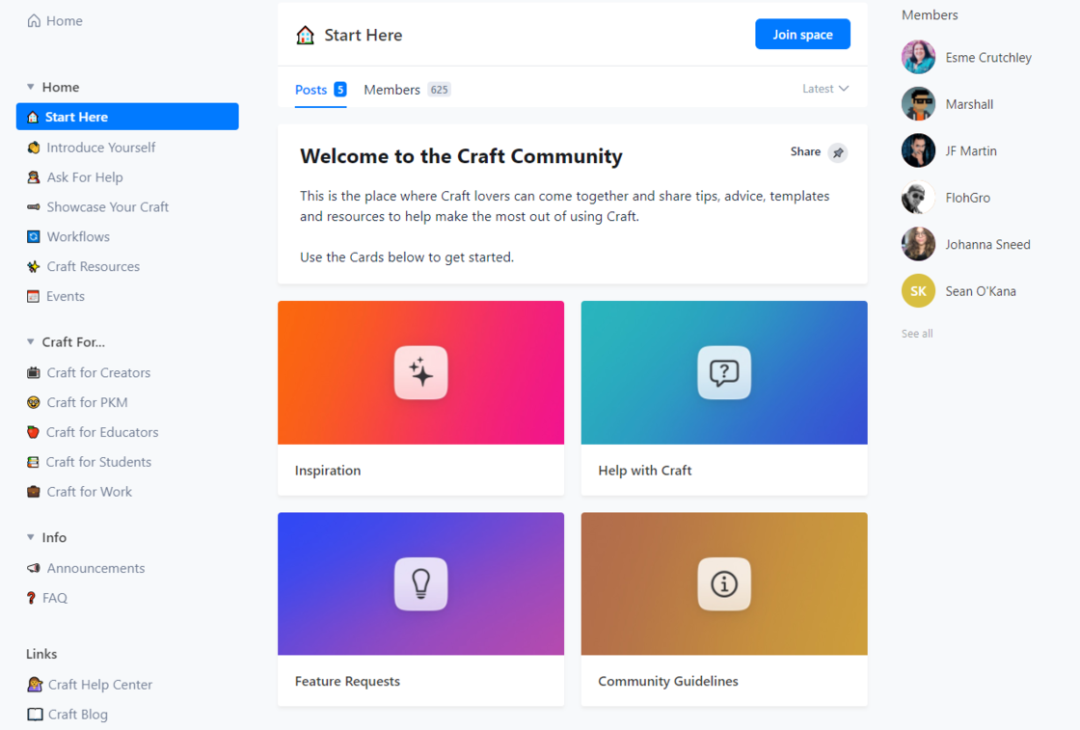Viewport: 1080px width, 730px height.
Task: Go to Announcements in sidebar
Action: 96,568
